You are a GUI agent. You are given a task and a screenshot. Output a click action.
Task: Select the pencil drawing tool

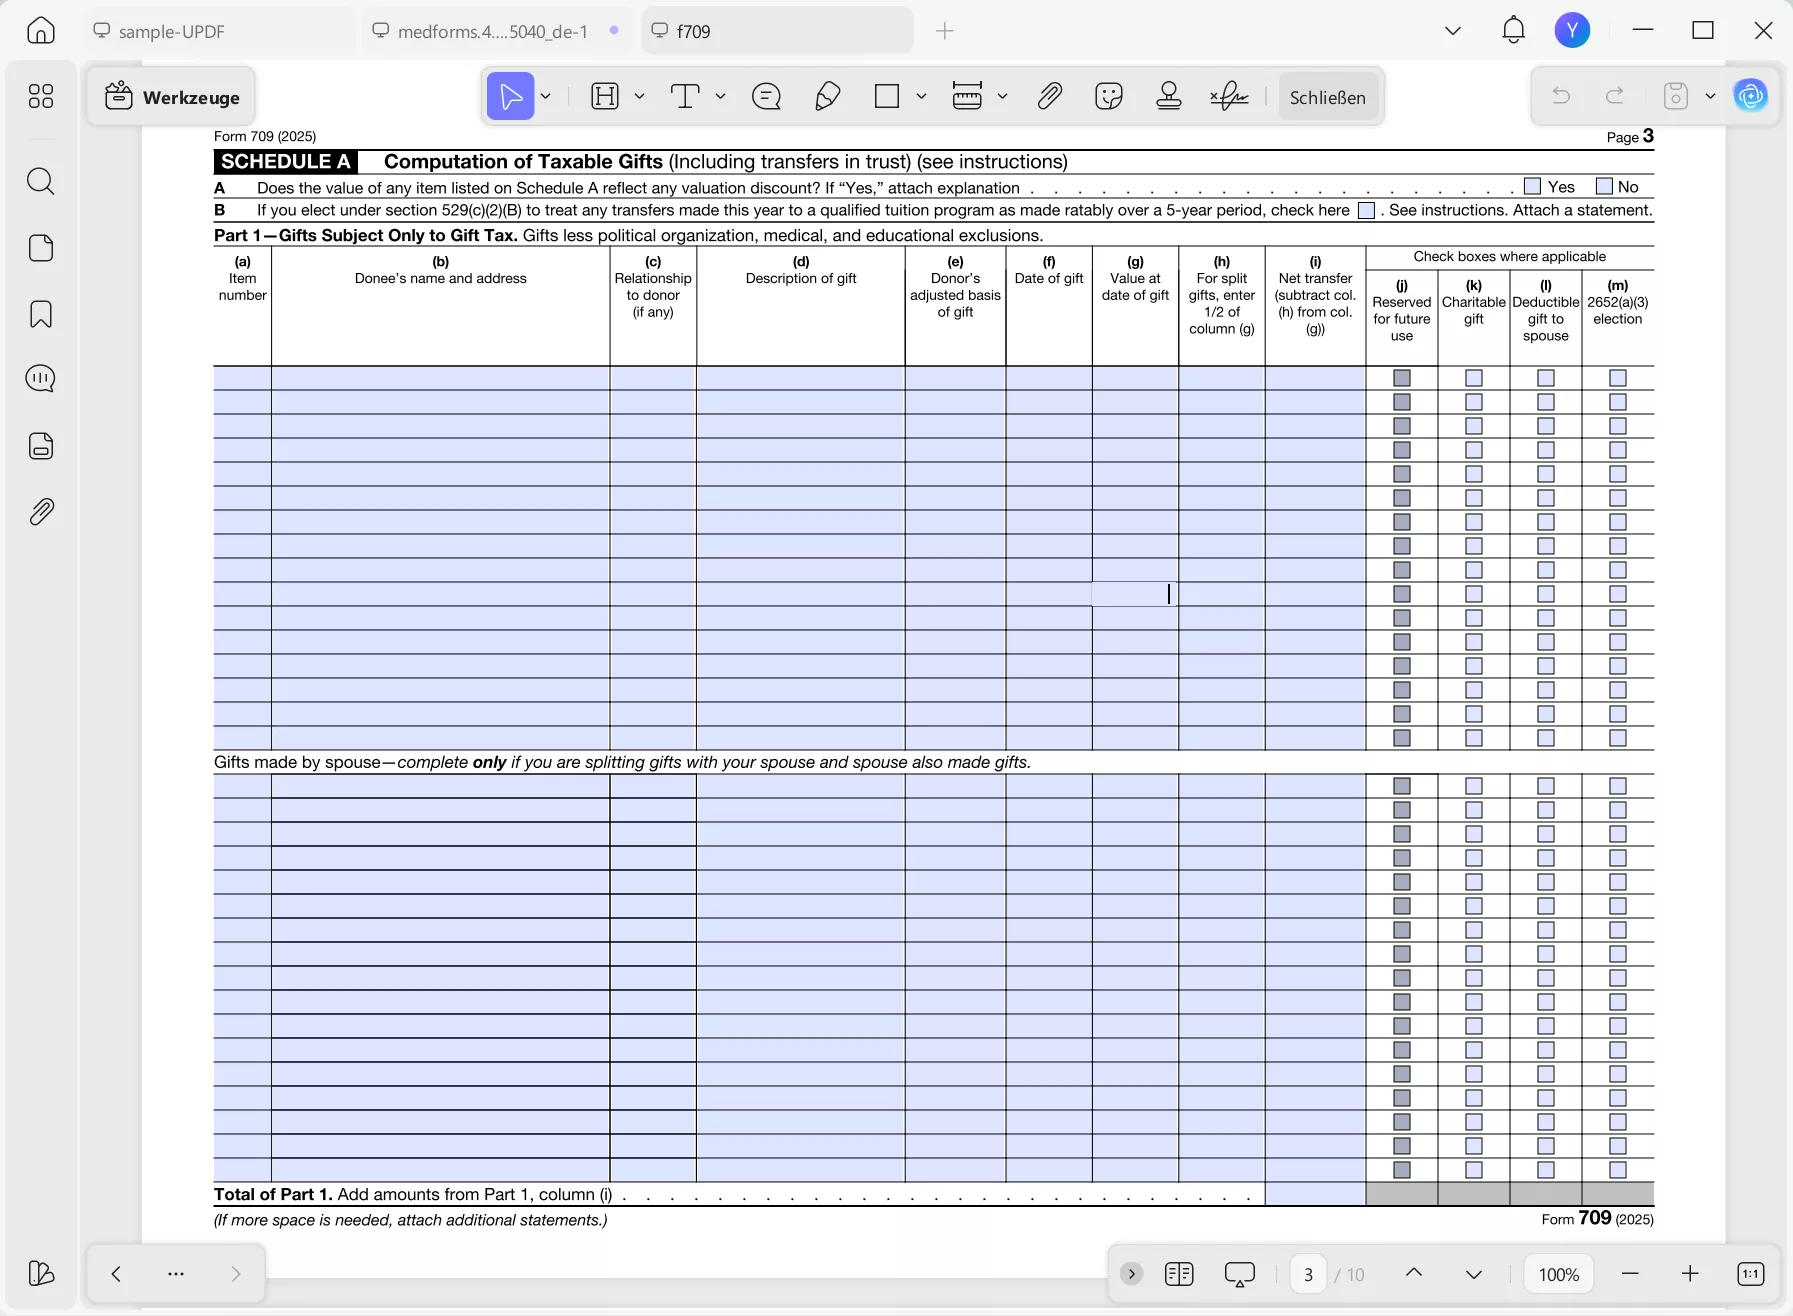827,97
